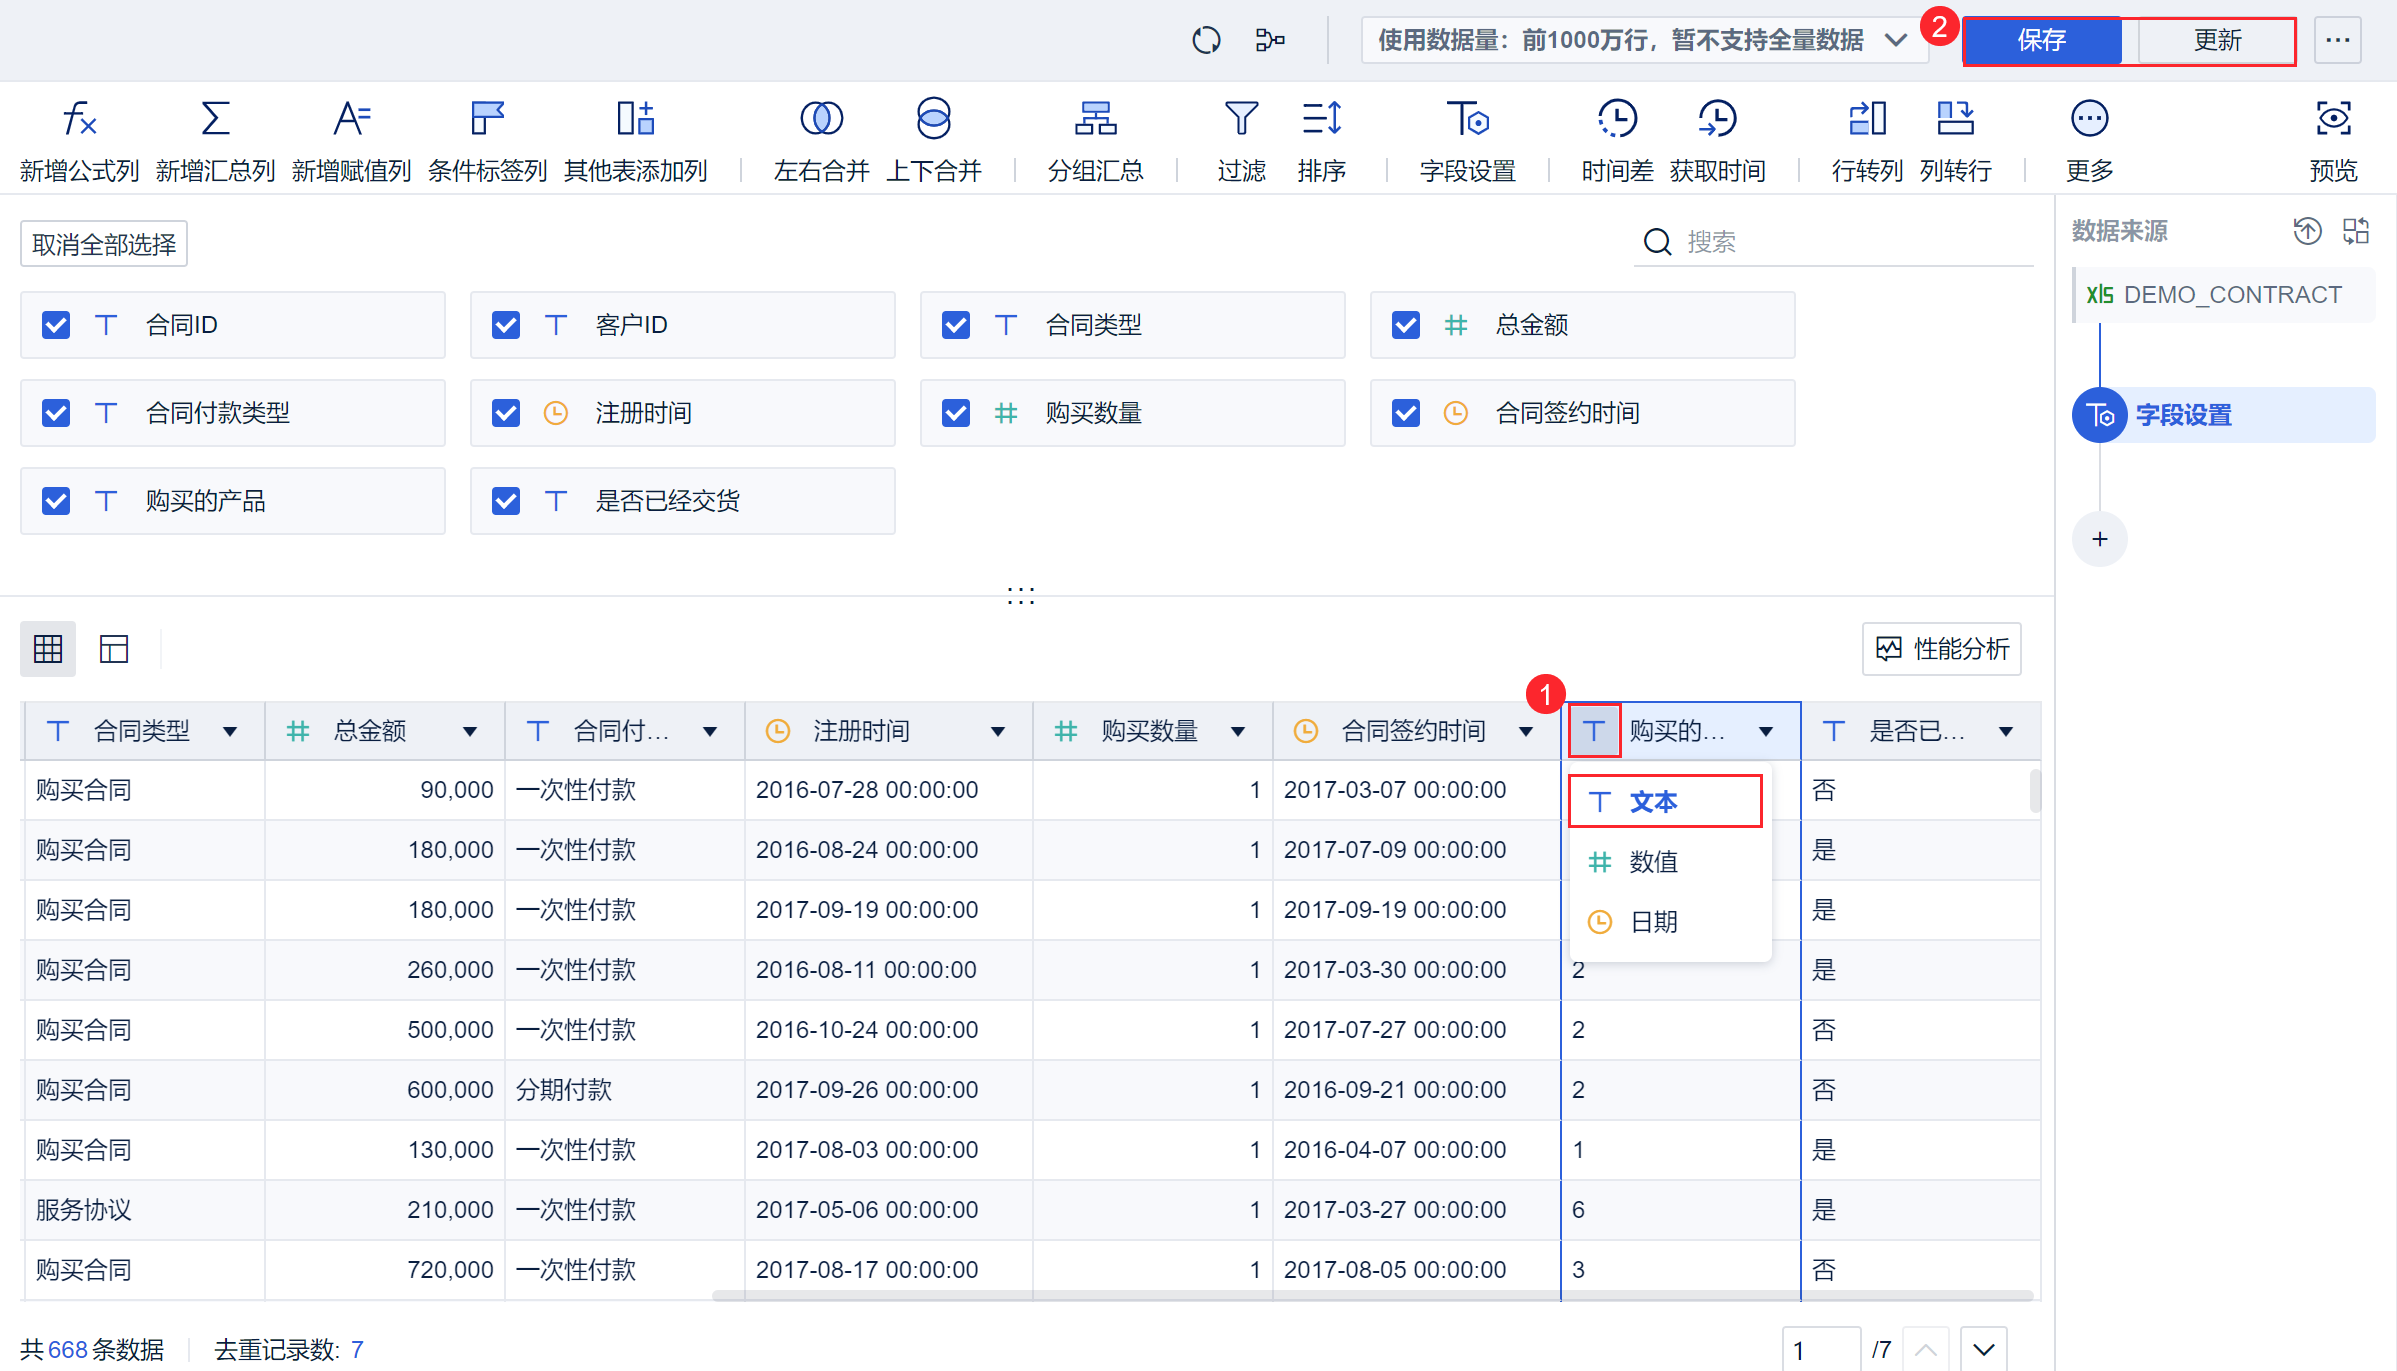
Task: Choose 日期 in the type menu
Action: (1653, 922)
